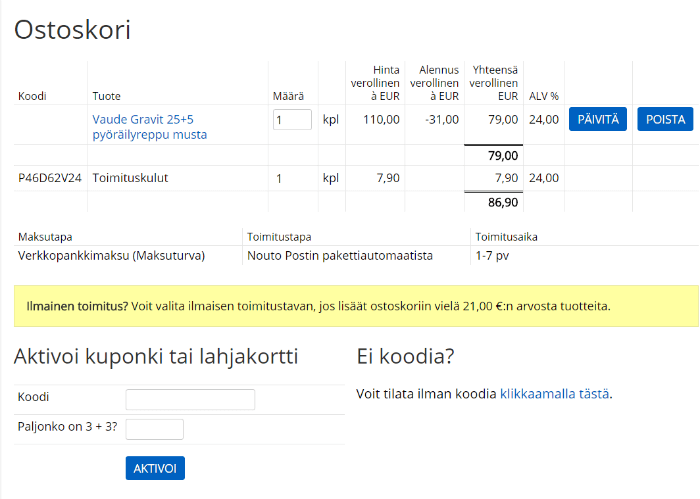
Task: Remove the item with the POISTA button
Action: 664,120
